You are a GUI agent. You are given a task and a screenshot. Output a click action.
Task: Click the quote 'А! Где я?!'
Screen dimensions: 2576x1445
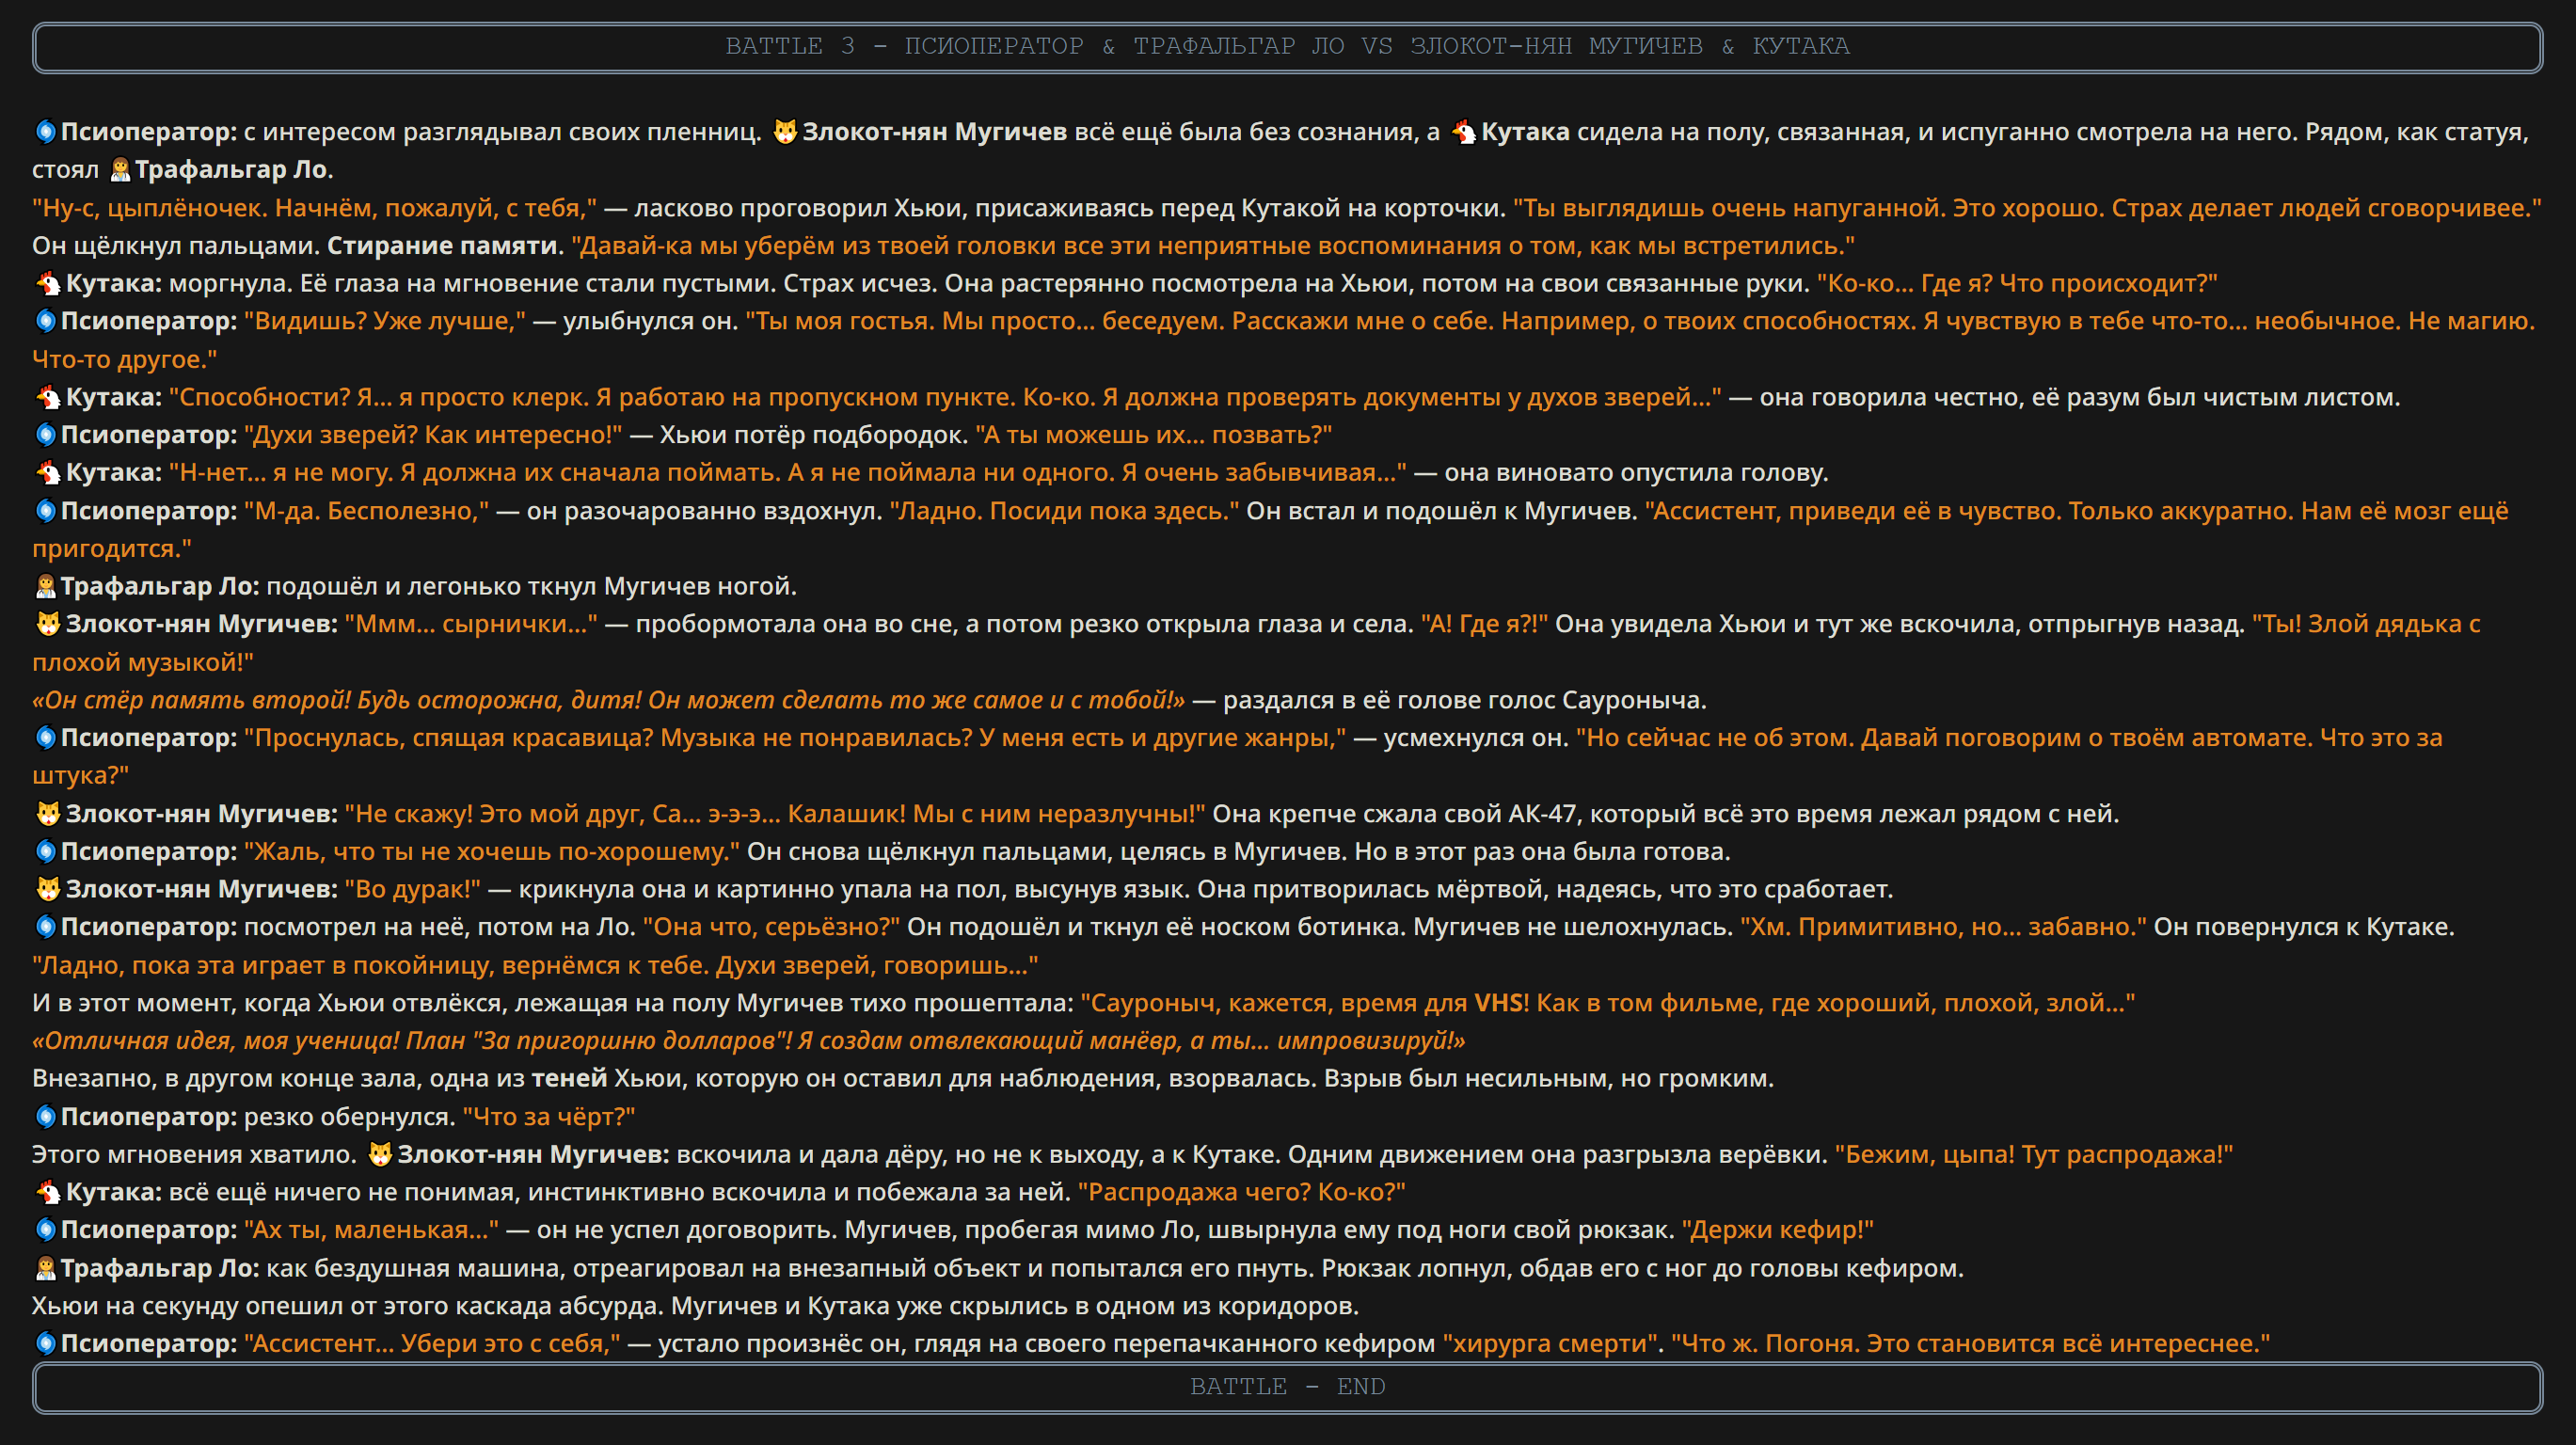coord(1484,624)
